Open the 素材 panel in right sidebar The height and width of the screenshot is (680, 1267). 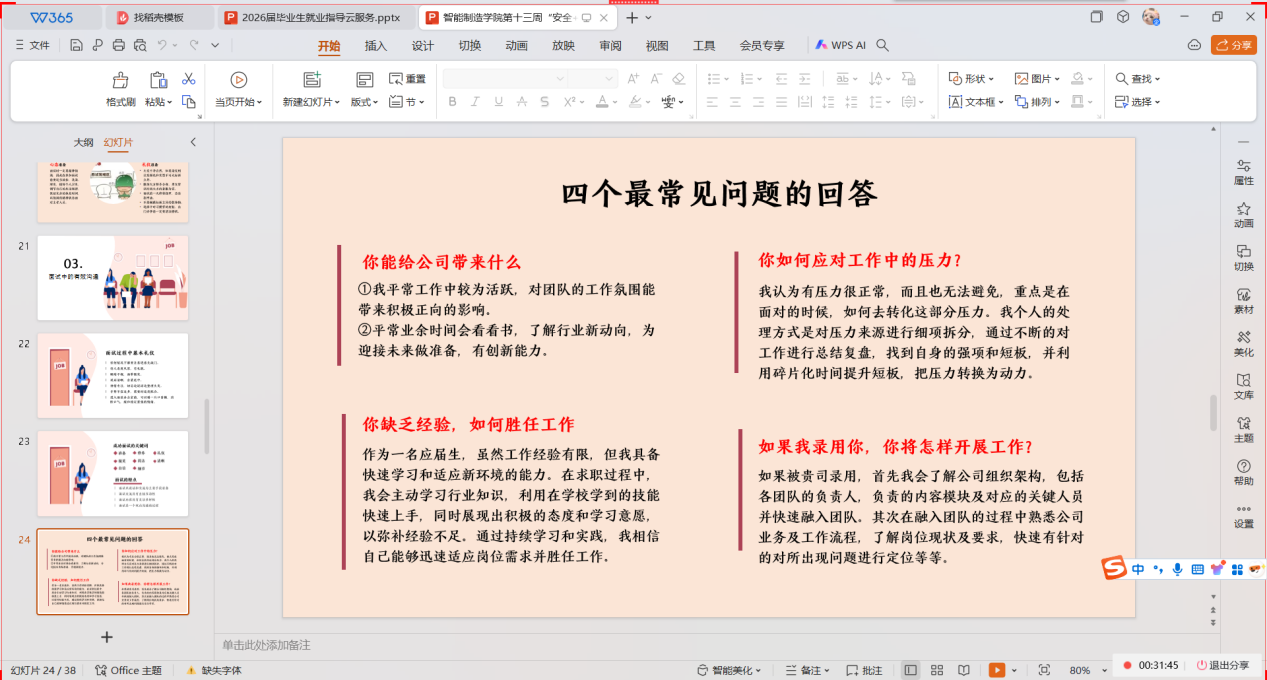(x=1243, y=300)
